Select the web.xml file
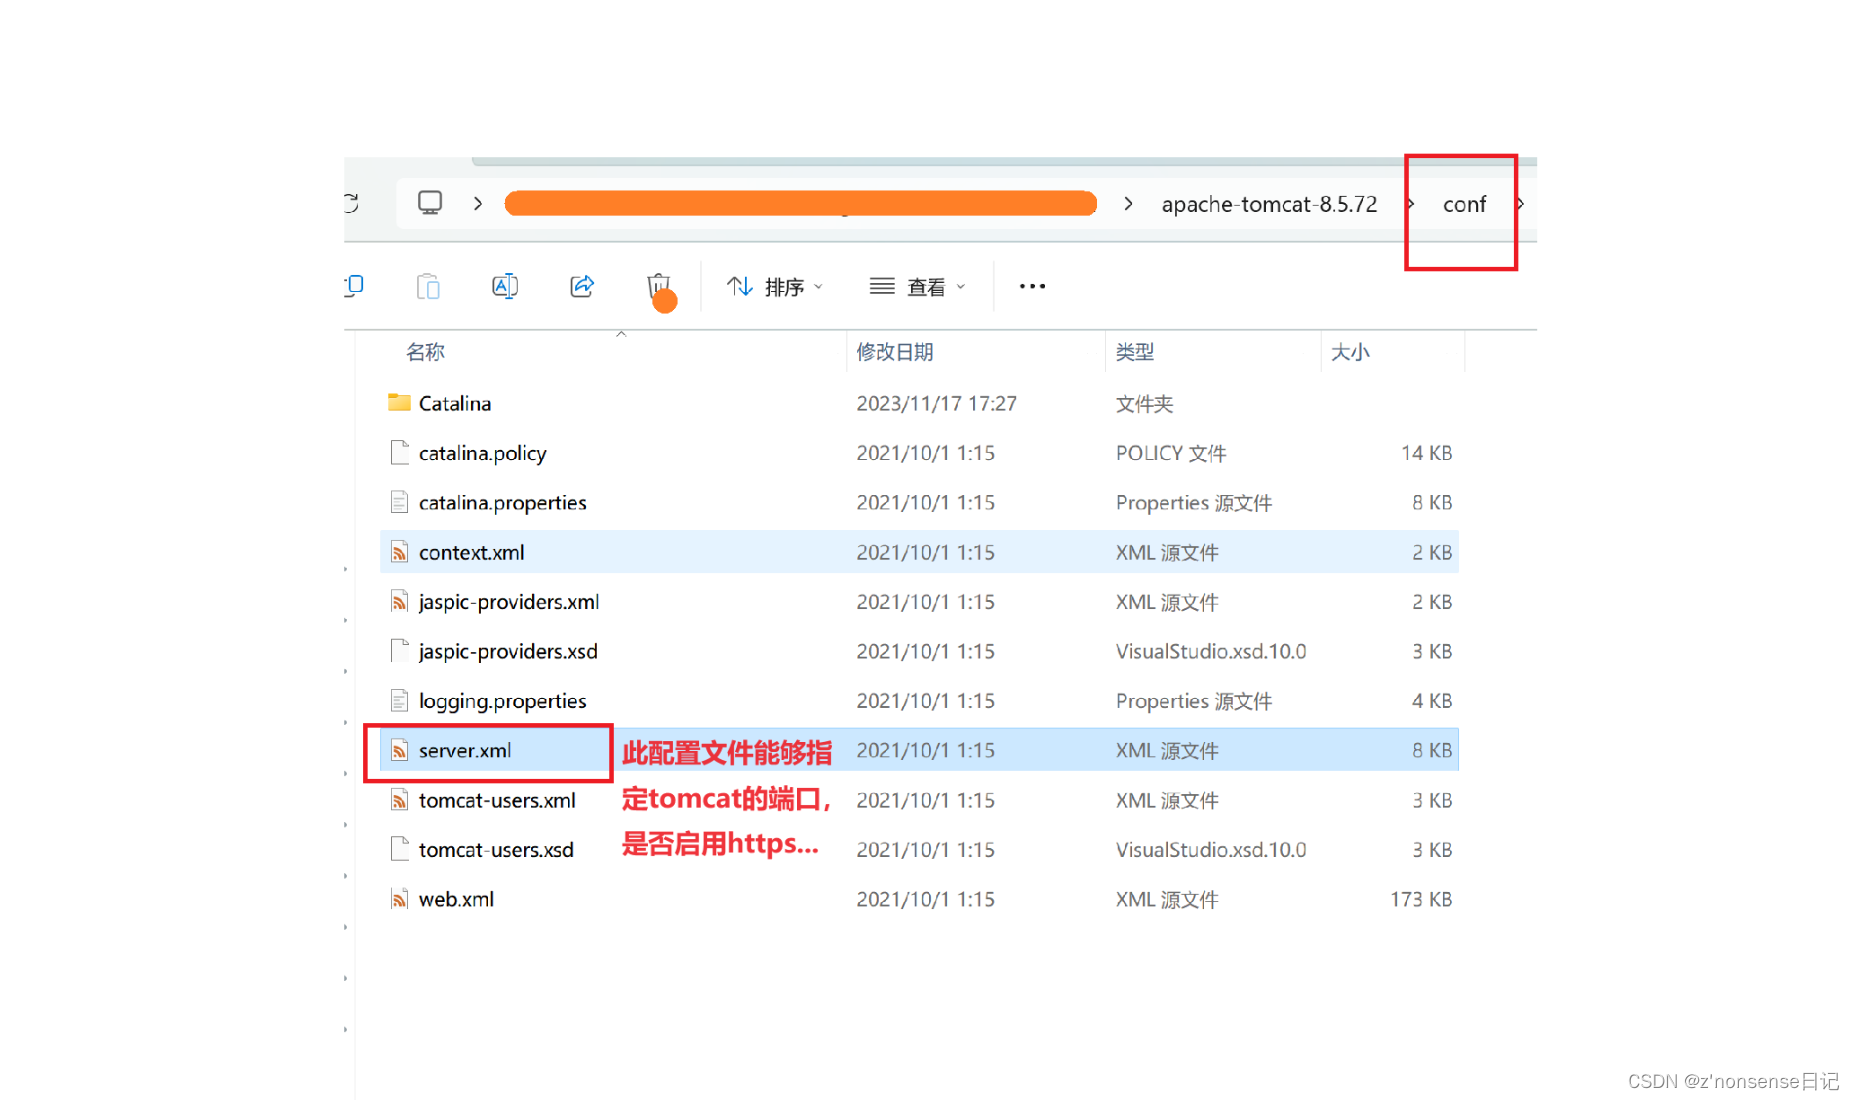Viewport: 1855px width, 1100px height. pos(919,899)
